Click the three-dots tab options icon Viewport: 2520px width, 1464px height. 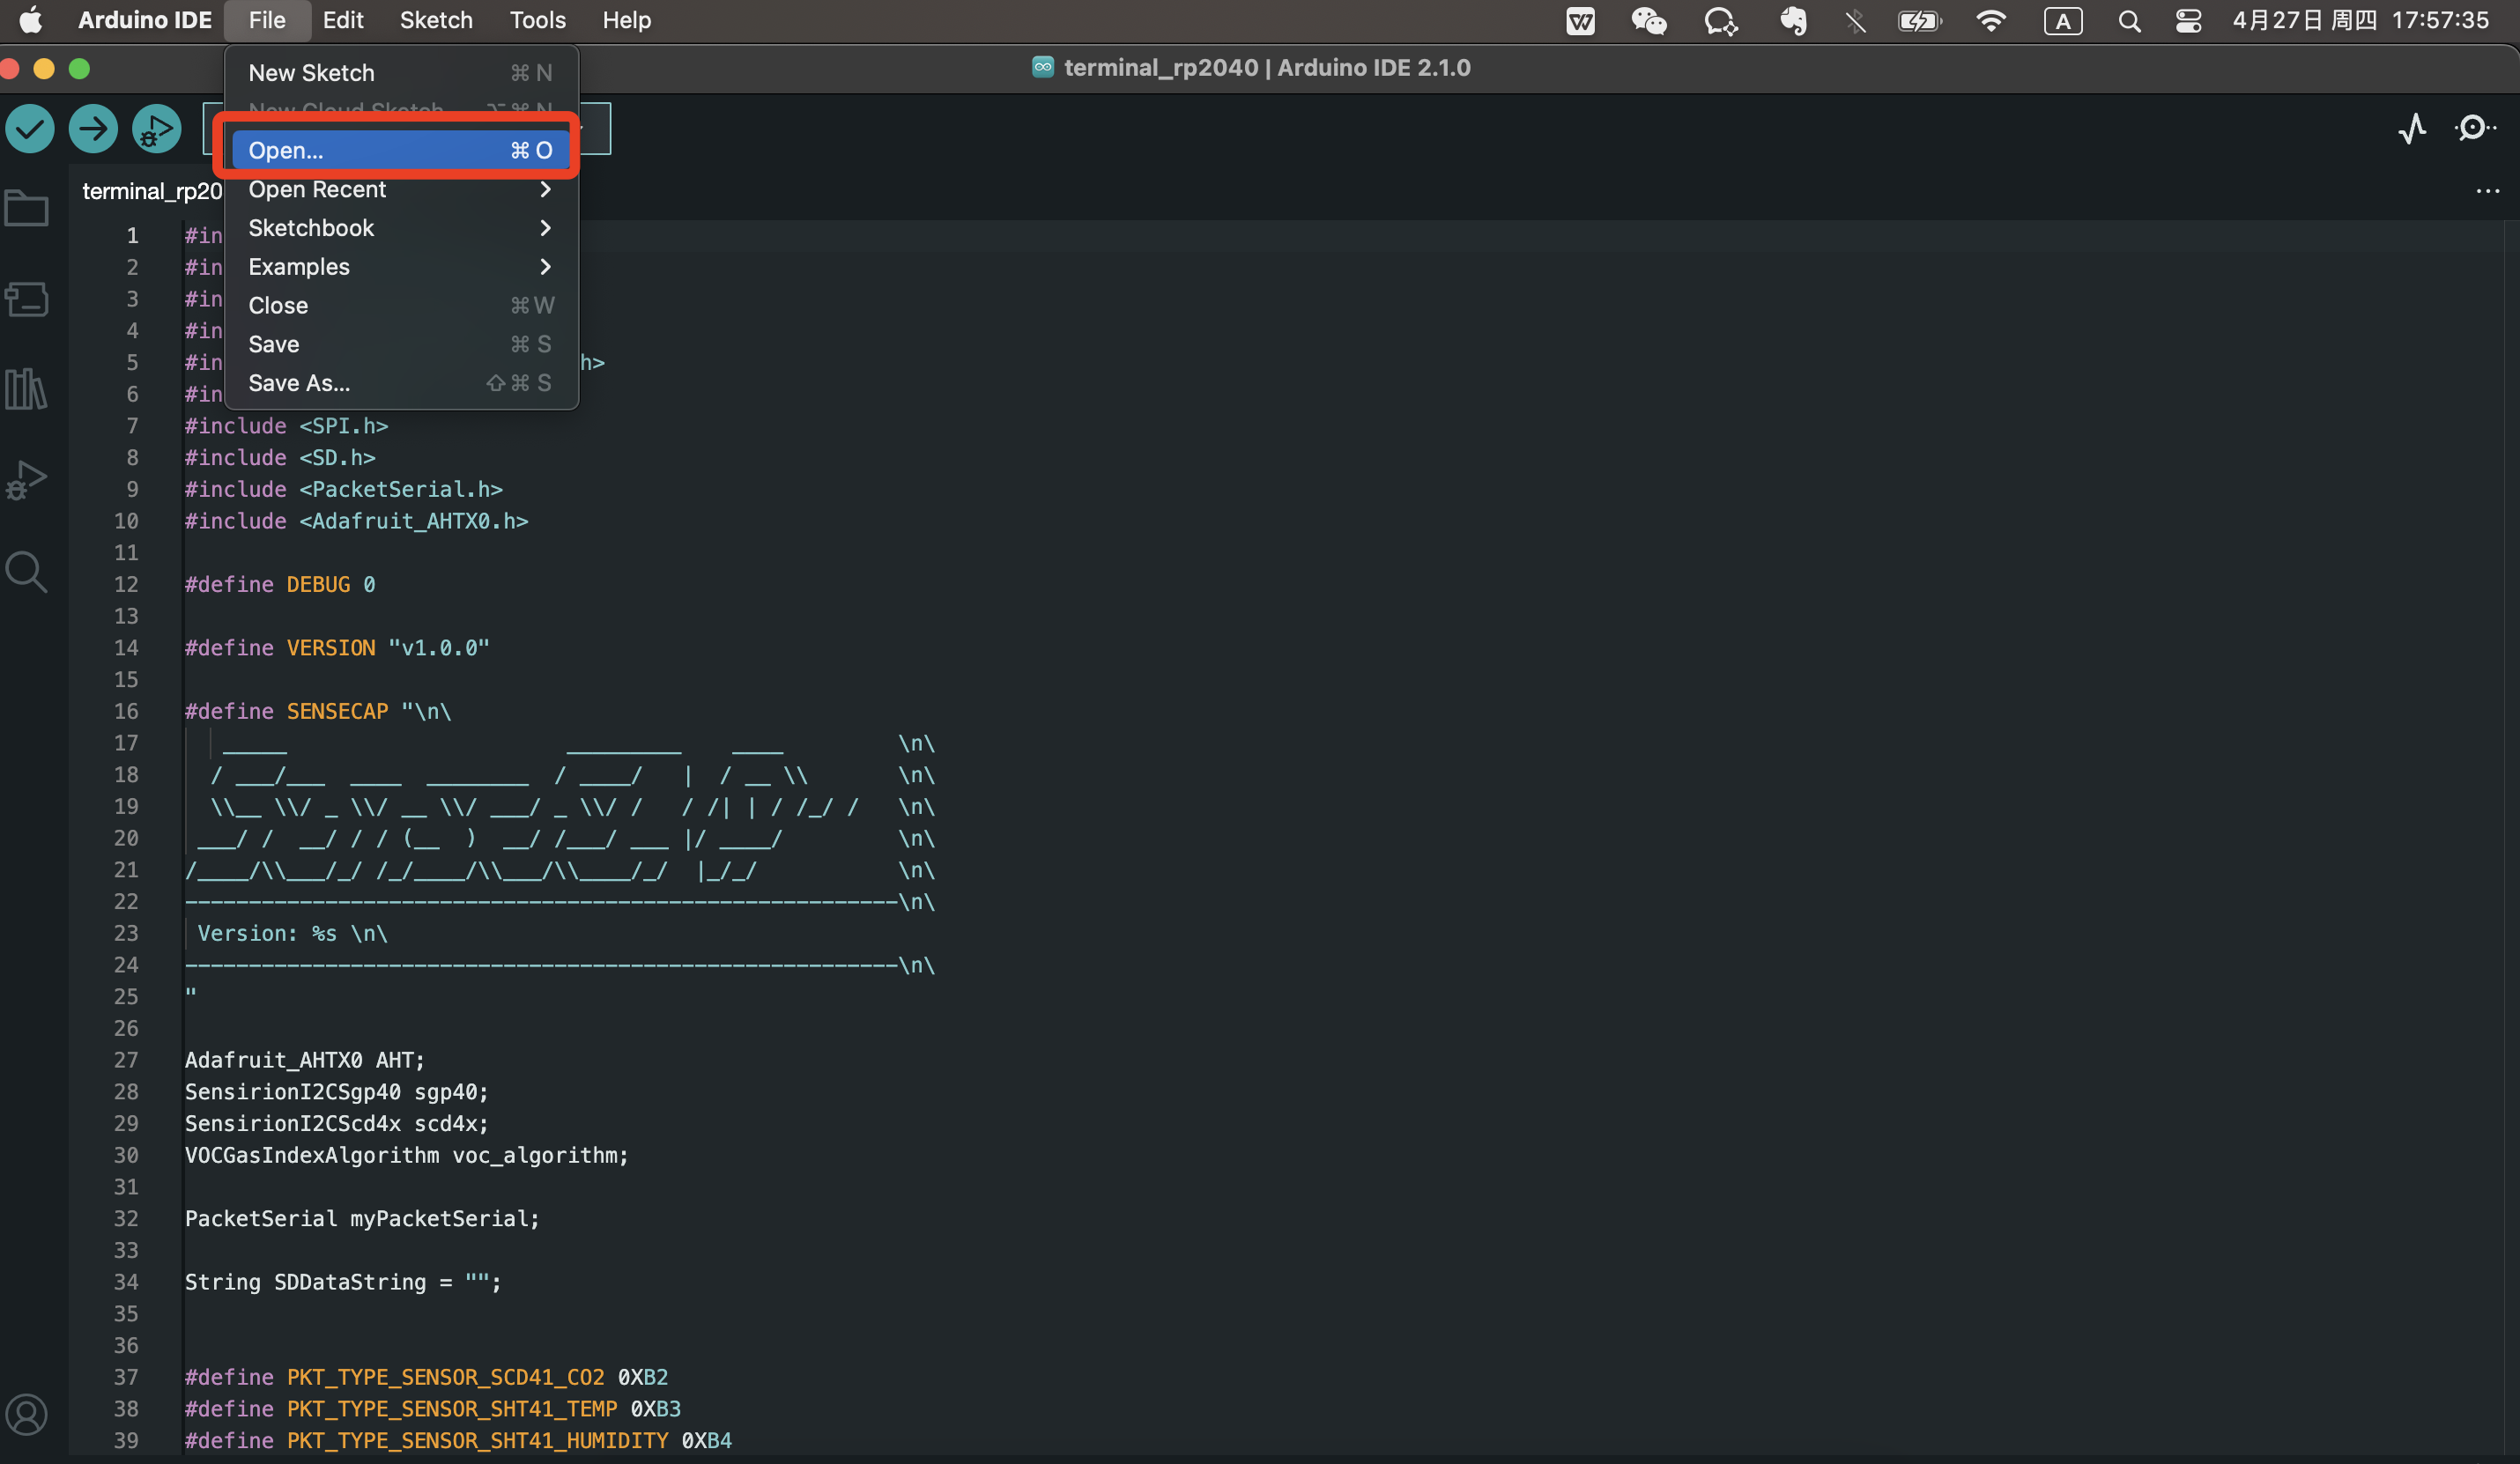pyautogui.click(x=2487, y=191)
